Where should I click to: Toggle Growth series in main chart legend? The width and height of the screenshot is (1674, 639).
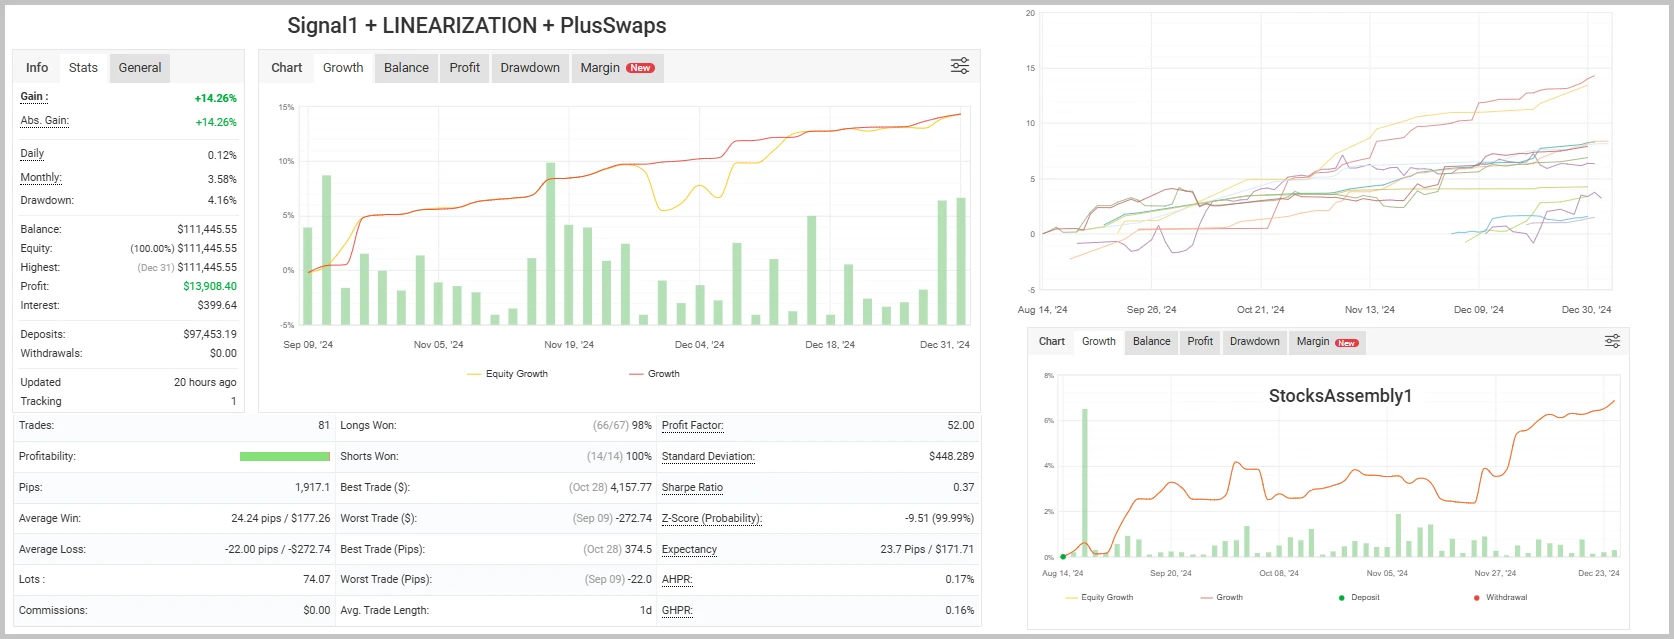click(x=654, y=374)
